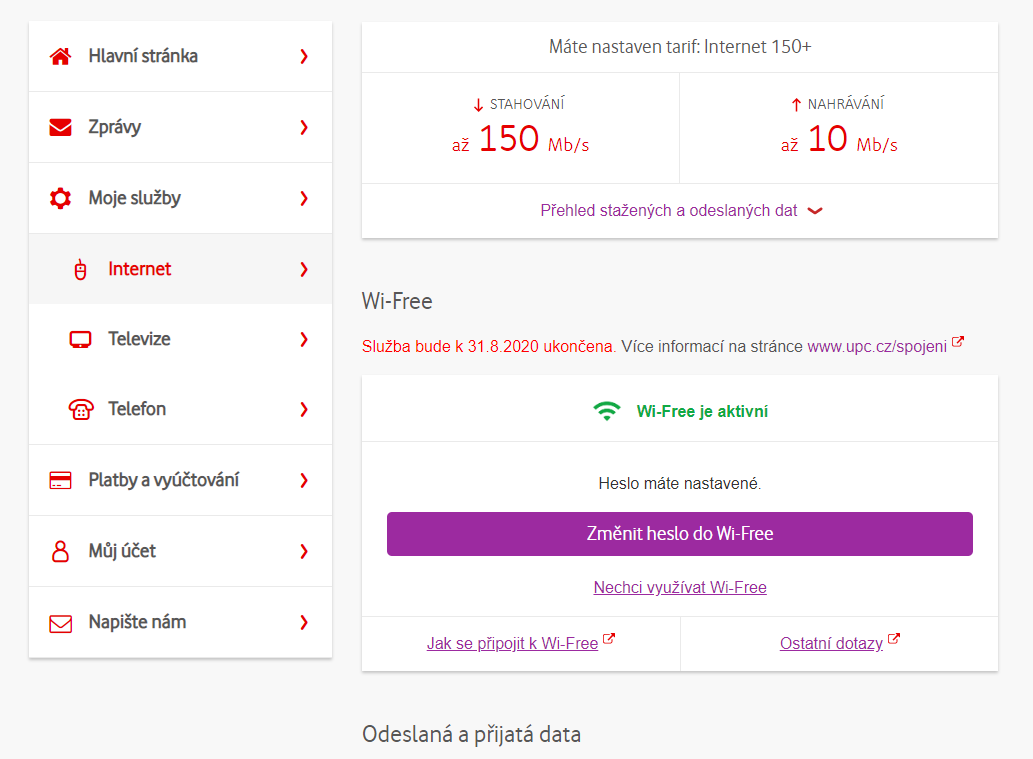The image size is (1033, 759).
Task: Open the Televize menu item
Action: (x=181, y=339)
